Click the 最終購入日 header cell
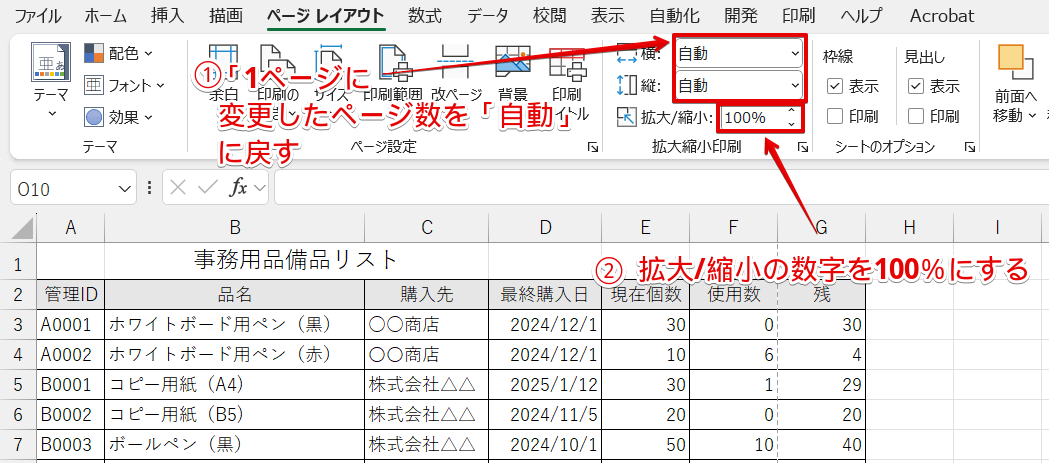Screen dimensions: 1049x463 [545, 294]
